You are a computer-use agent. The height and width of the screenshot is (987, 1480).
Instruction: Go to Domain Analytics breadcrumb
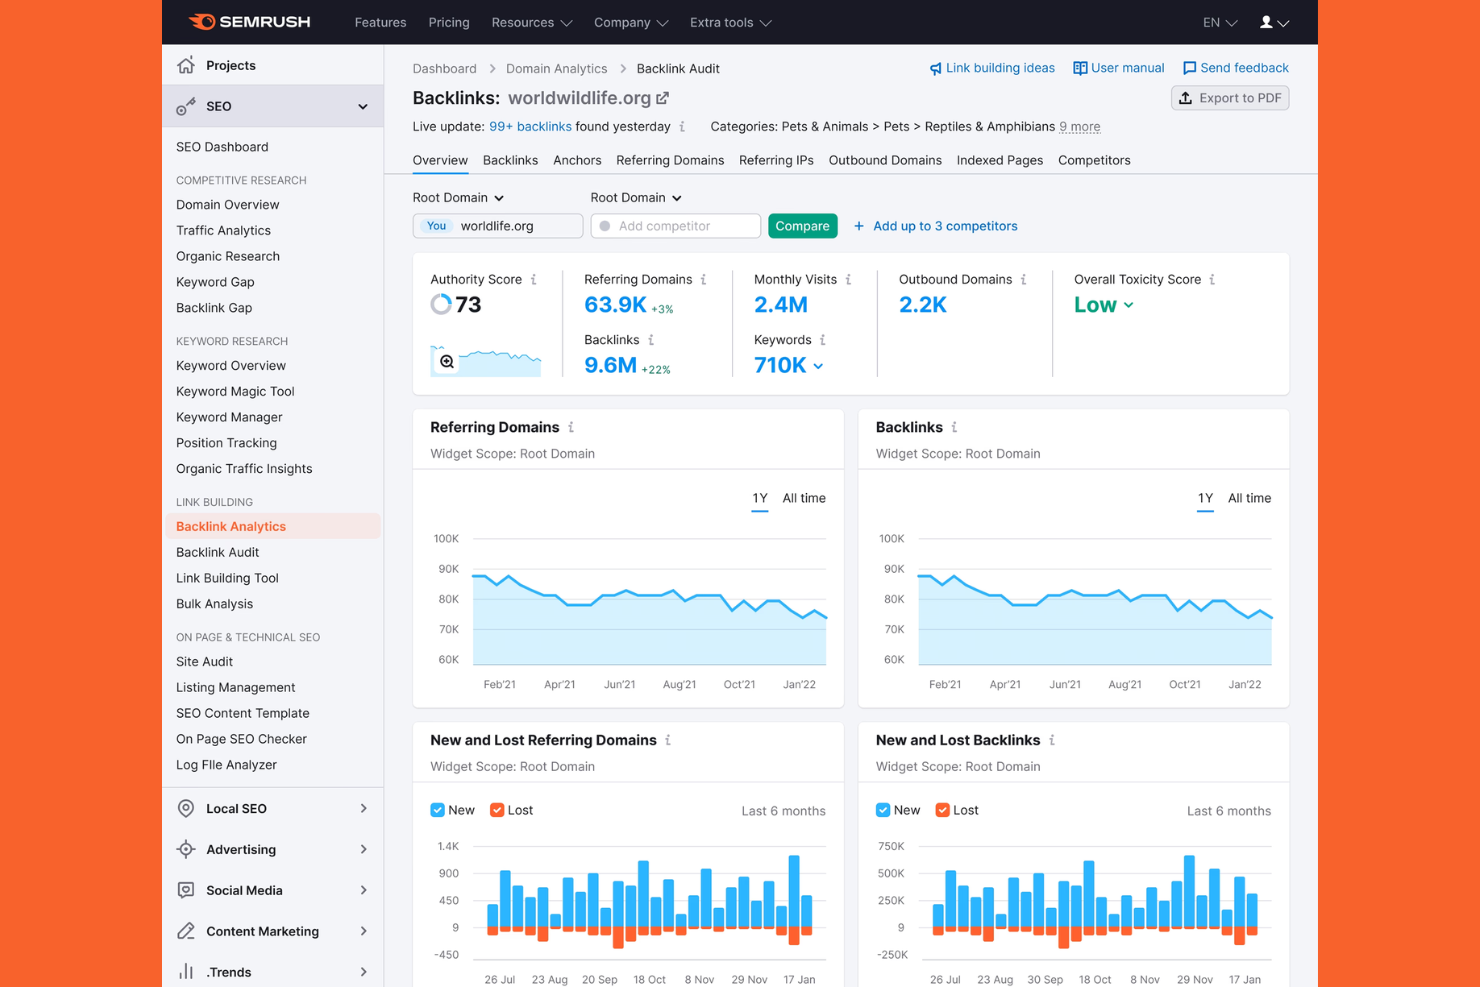tap(556, 69)
